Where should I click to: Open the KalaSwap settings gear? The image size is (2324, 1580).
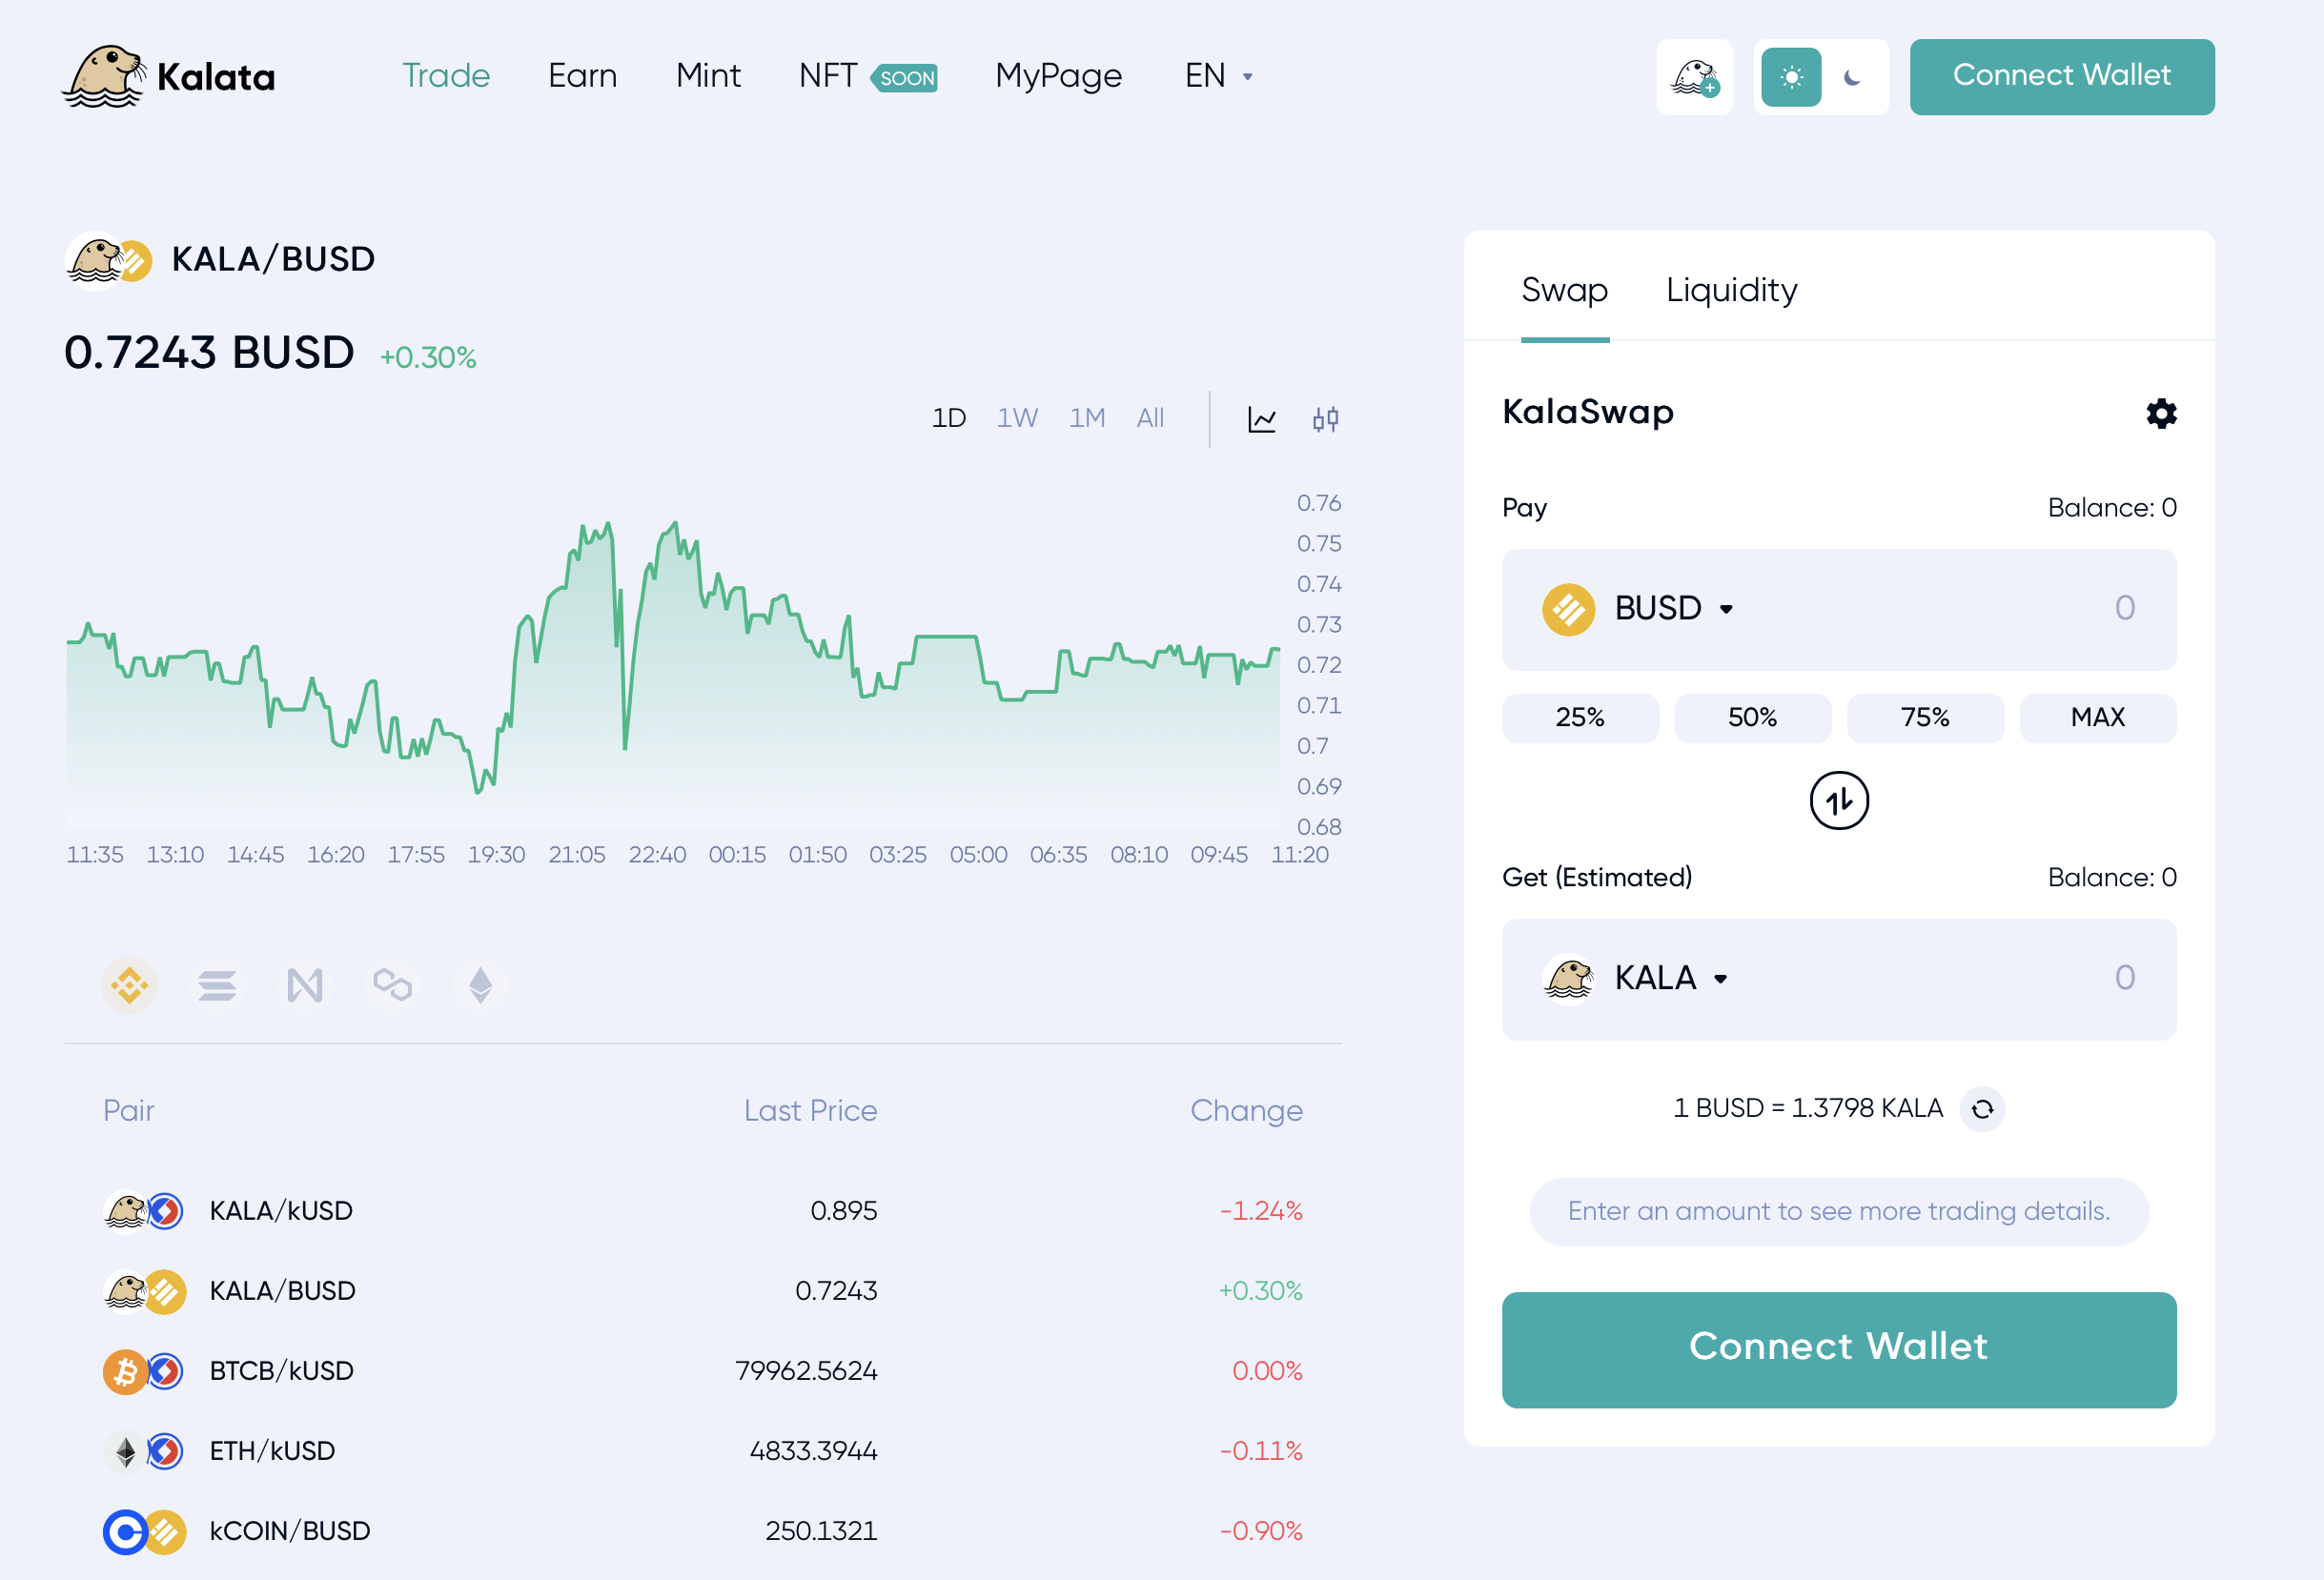tap(2161, 413)
